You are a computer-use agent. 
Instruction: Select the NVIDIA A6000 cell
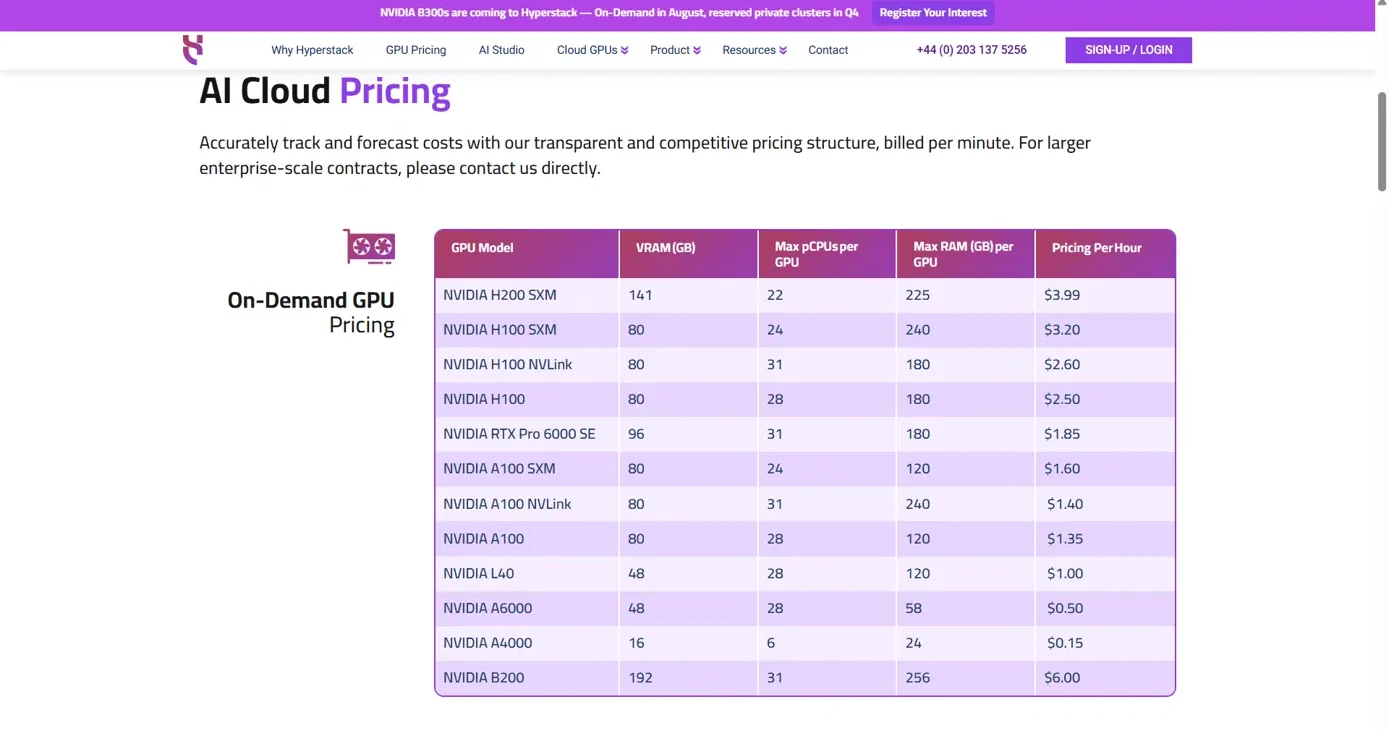488,608
